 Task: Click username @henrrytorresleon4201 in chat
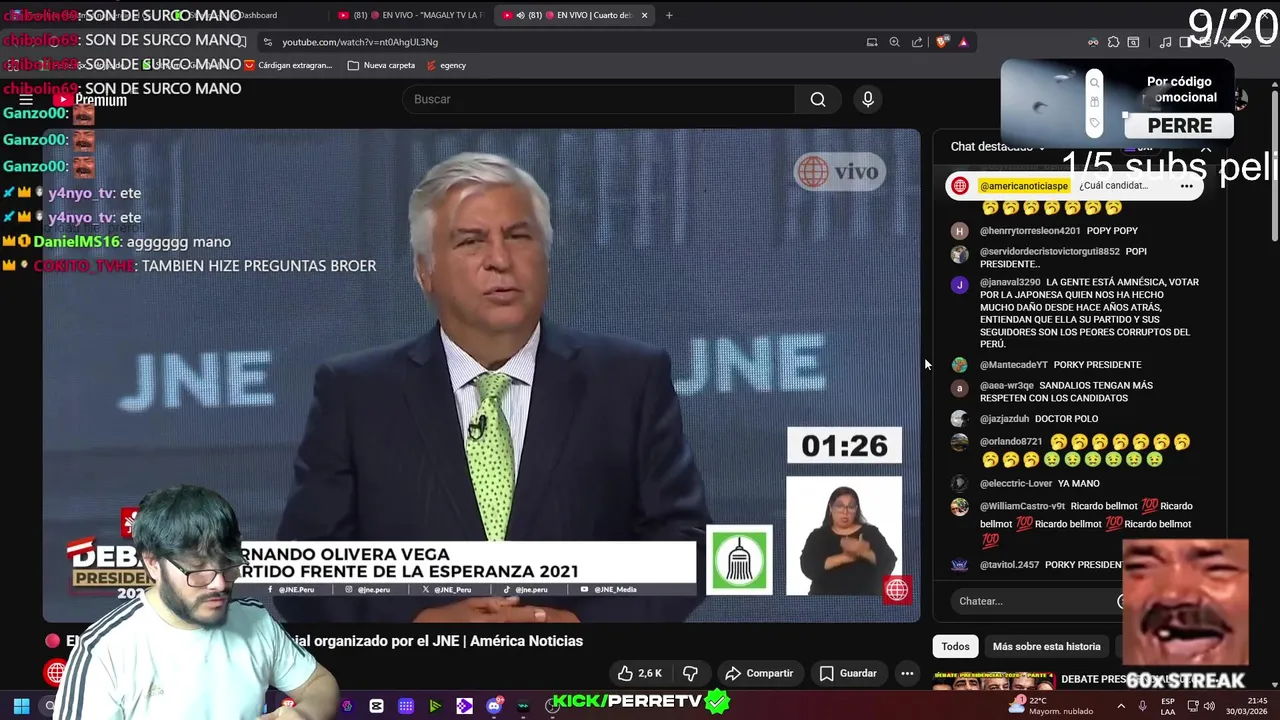pos(1029,231)
